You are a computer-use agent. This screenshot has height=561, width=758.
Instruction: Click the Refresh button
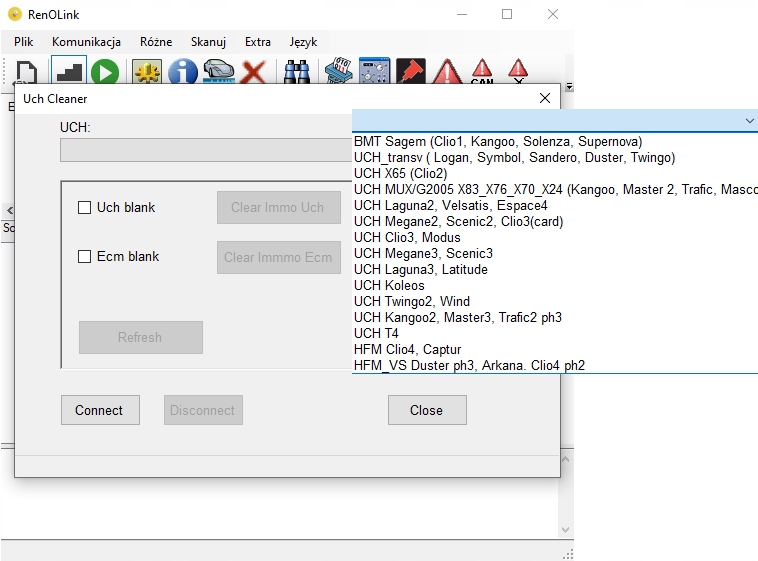point(141,337)
